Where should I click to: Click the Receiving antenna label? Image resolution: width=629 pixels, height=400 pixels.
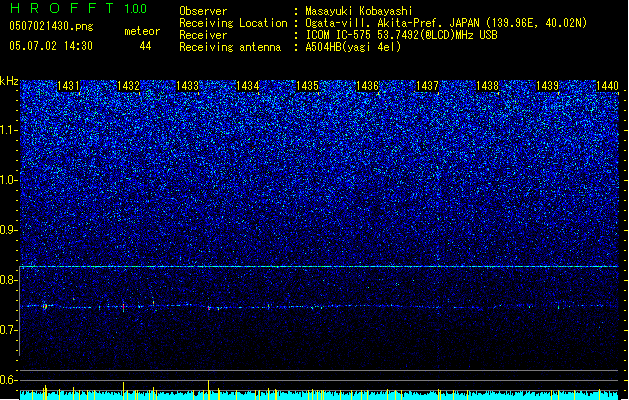(x=230, y=47)
